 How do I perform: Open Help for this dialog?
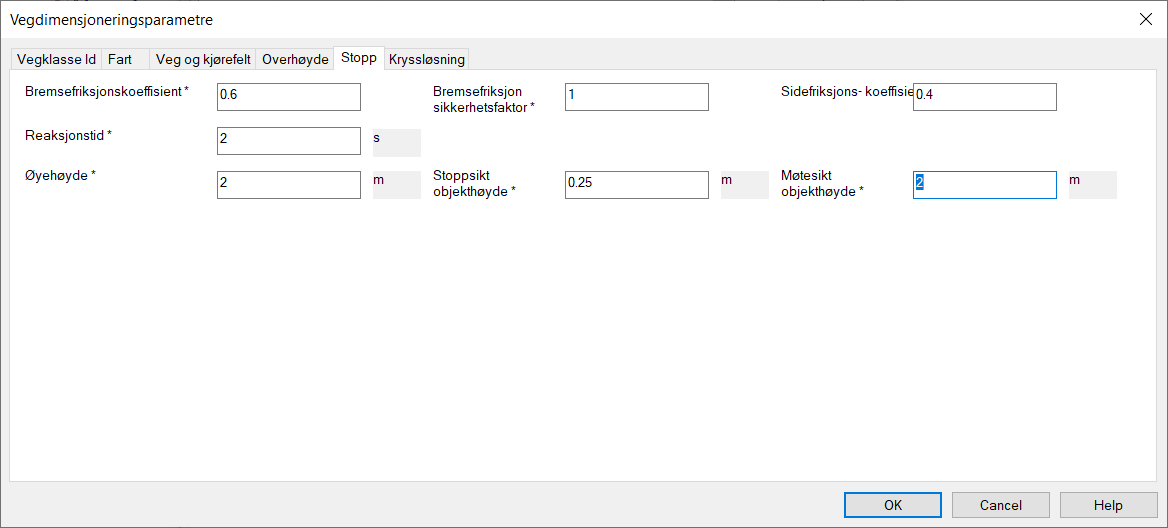[x=1108, y=505]
